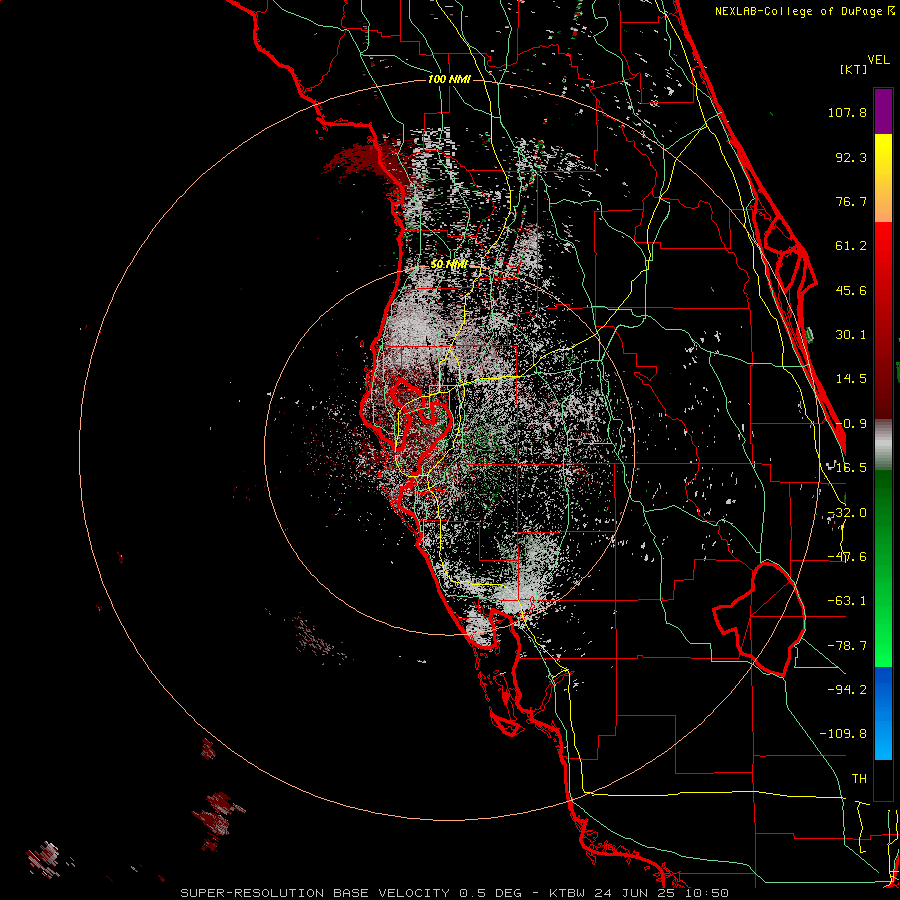Select the -32.0 legend value
This screenshot has width=900, height=900.
[847, 513]
